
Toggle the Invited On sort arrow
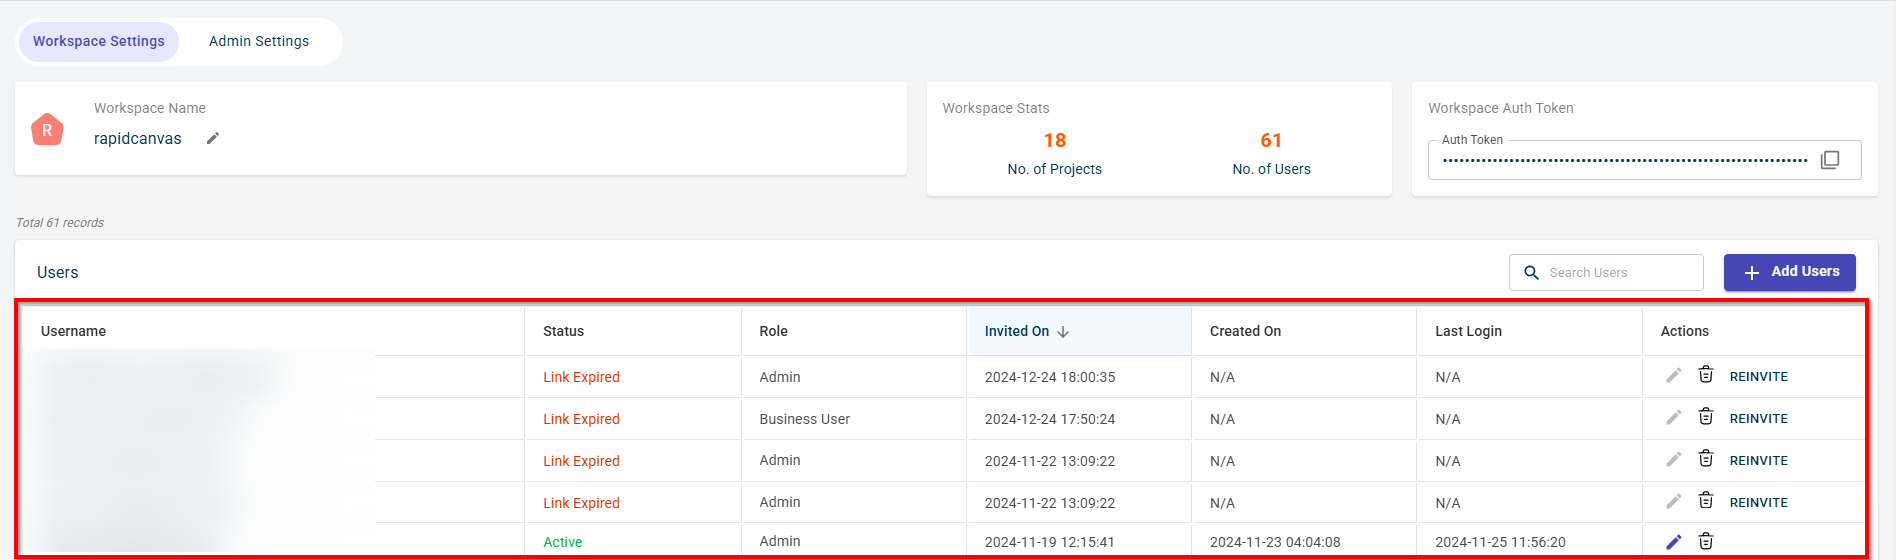click(x=1063, y=332)
